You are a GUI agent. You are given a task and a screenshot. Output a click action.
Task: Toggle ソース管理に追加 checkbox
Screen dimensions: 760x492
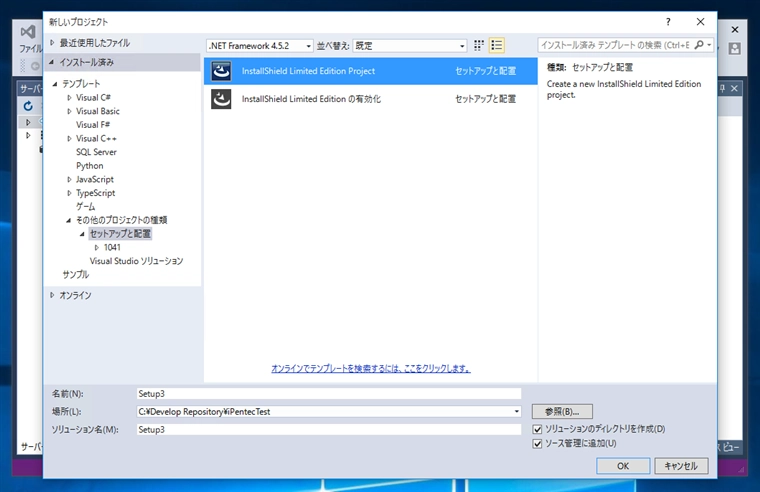pyautogui.click(x=537, y=444)
